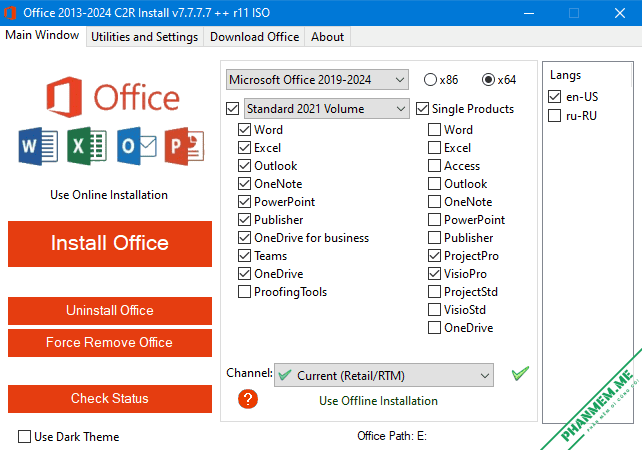Viewport: 642px width, 450px height.
Task: Click the Office Path: E: text
Action: click(392, 436)
